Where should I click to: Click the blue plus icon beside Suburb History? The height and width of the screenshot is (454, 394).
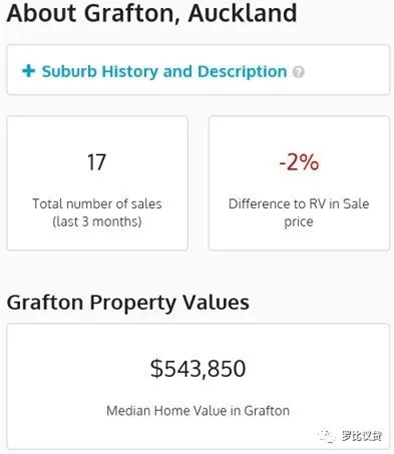[x=29, y=71]
